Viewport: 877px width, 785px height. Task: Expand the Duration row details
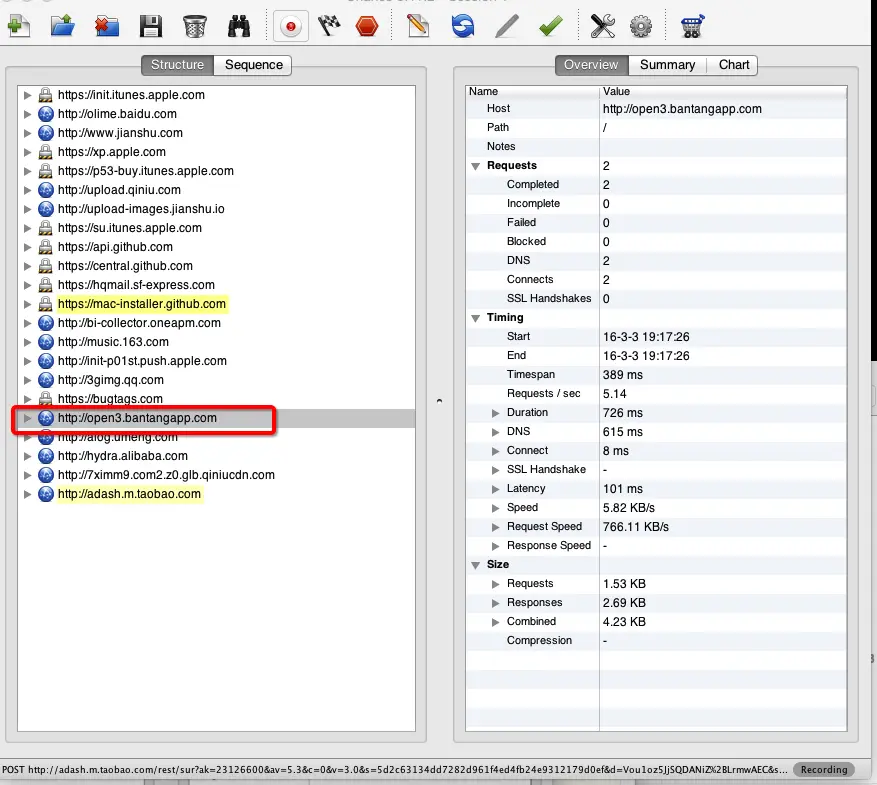coord(495,413)
